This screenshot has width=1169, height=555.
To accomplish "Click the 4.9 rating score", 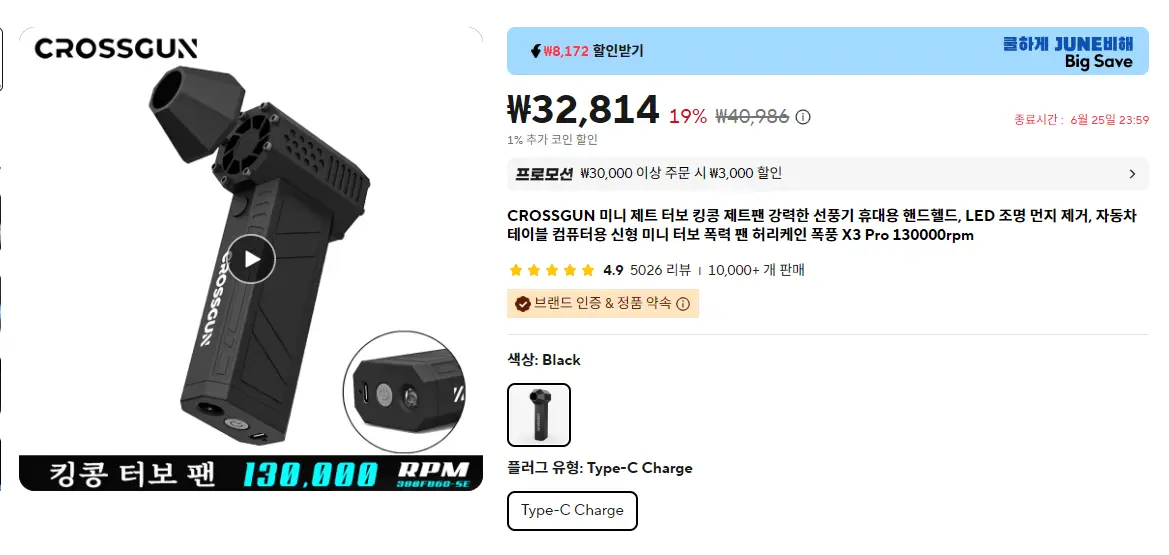I will pos(613,270).
